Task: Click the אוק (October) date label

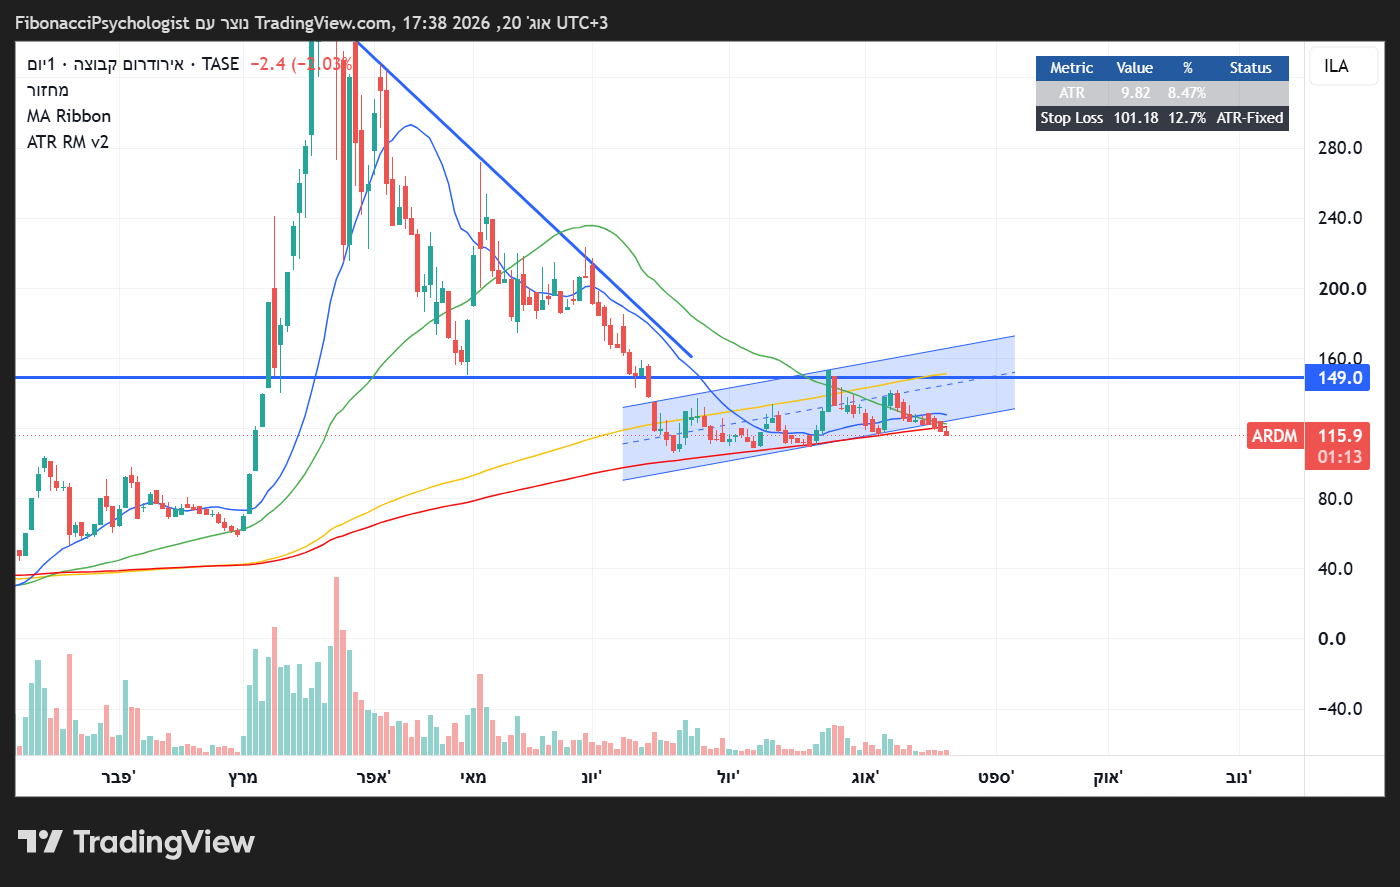Action: tap(1108, 777)
